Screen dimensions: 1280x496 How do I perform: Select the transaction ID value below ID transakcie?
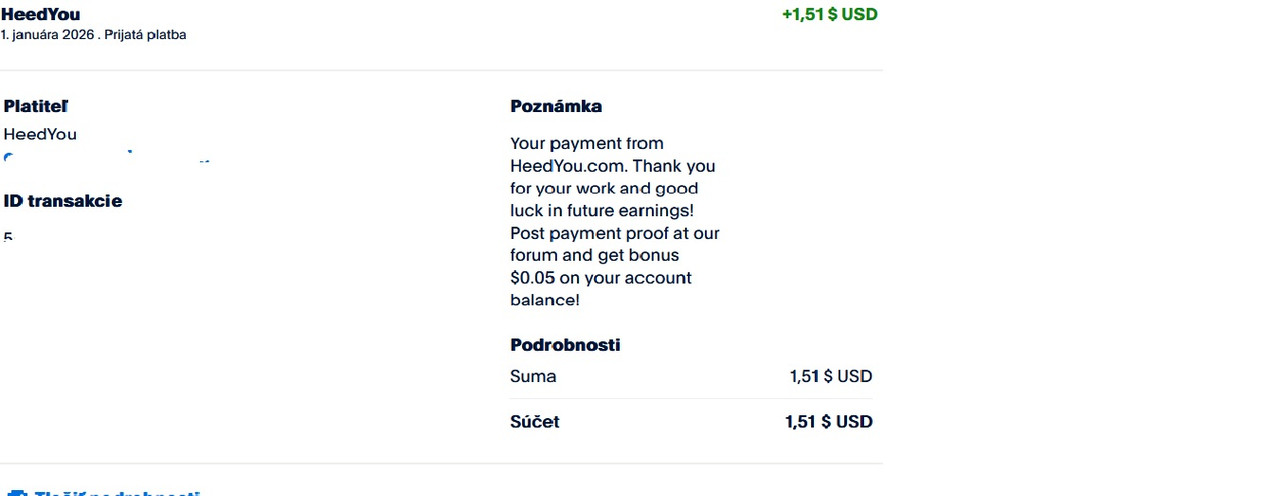[x=8, y=238]
